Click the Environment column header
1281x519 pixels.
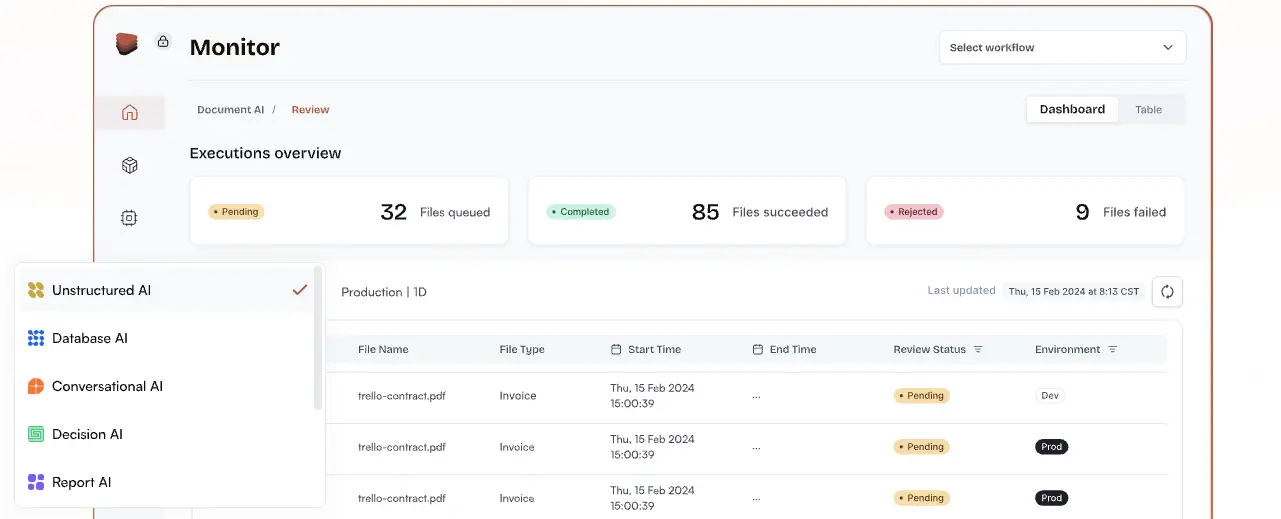(1068, 350)
